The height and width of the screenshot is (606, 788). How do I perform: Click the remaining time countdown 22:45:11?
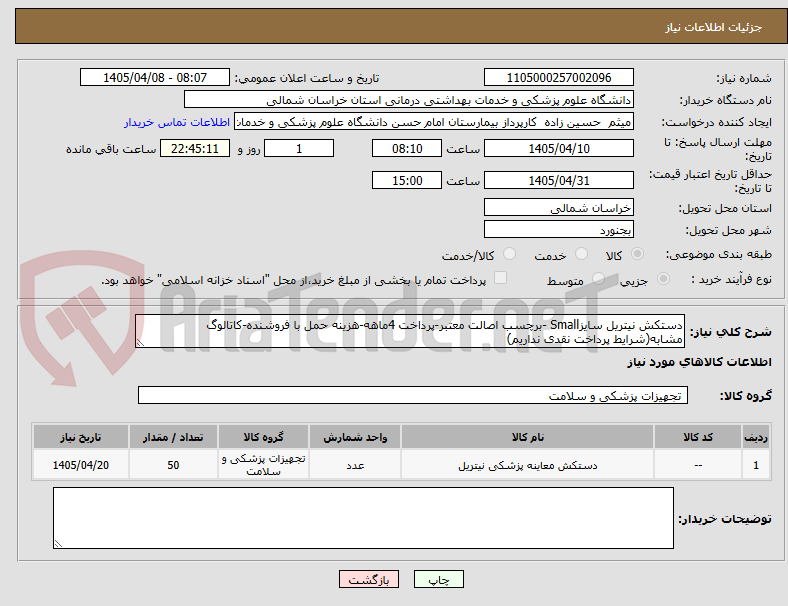(x=195, y=149)
